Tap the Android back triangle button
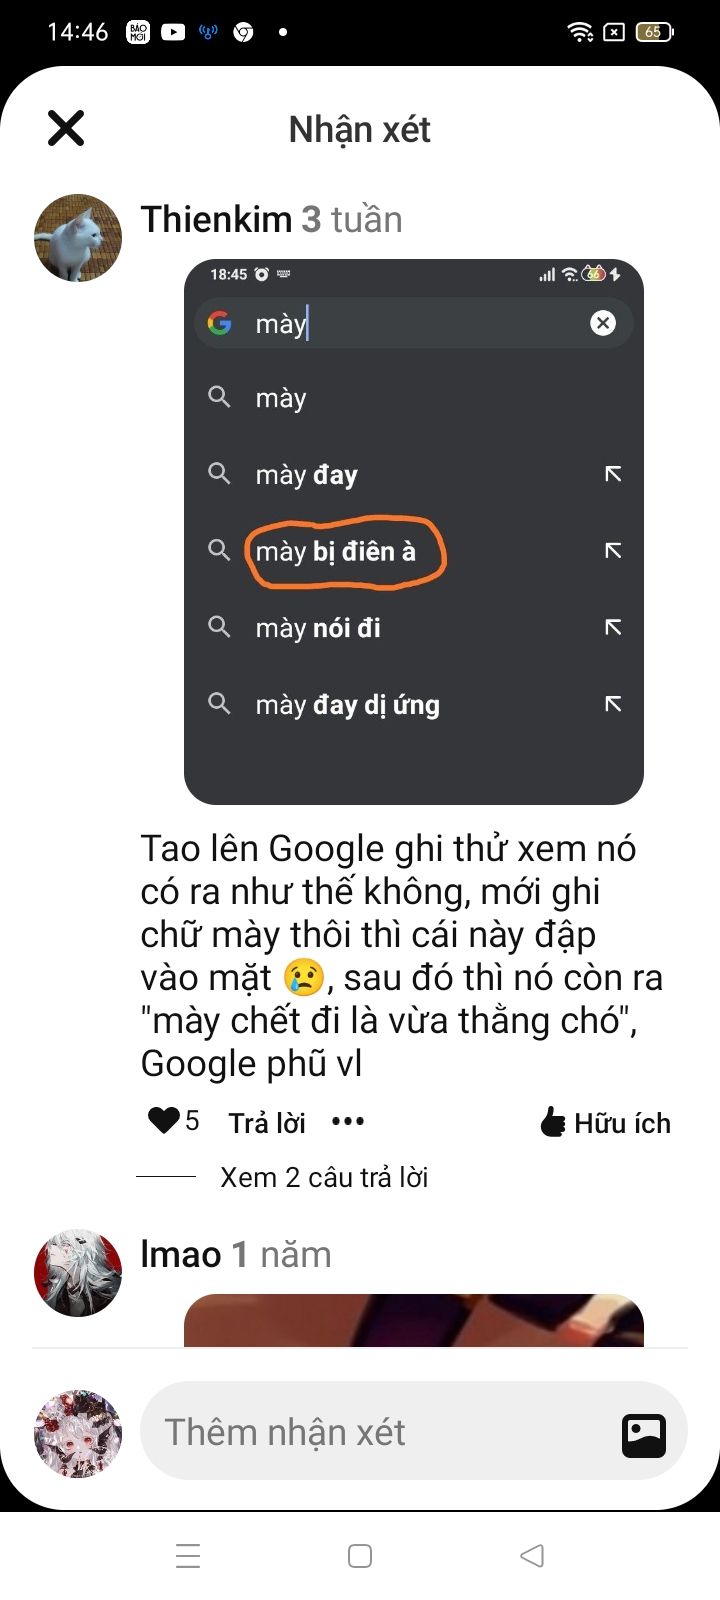Viewport: 720px width, 1600px height. (x=532, y=1556)
